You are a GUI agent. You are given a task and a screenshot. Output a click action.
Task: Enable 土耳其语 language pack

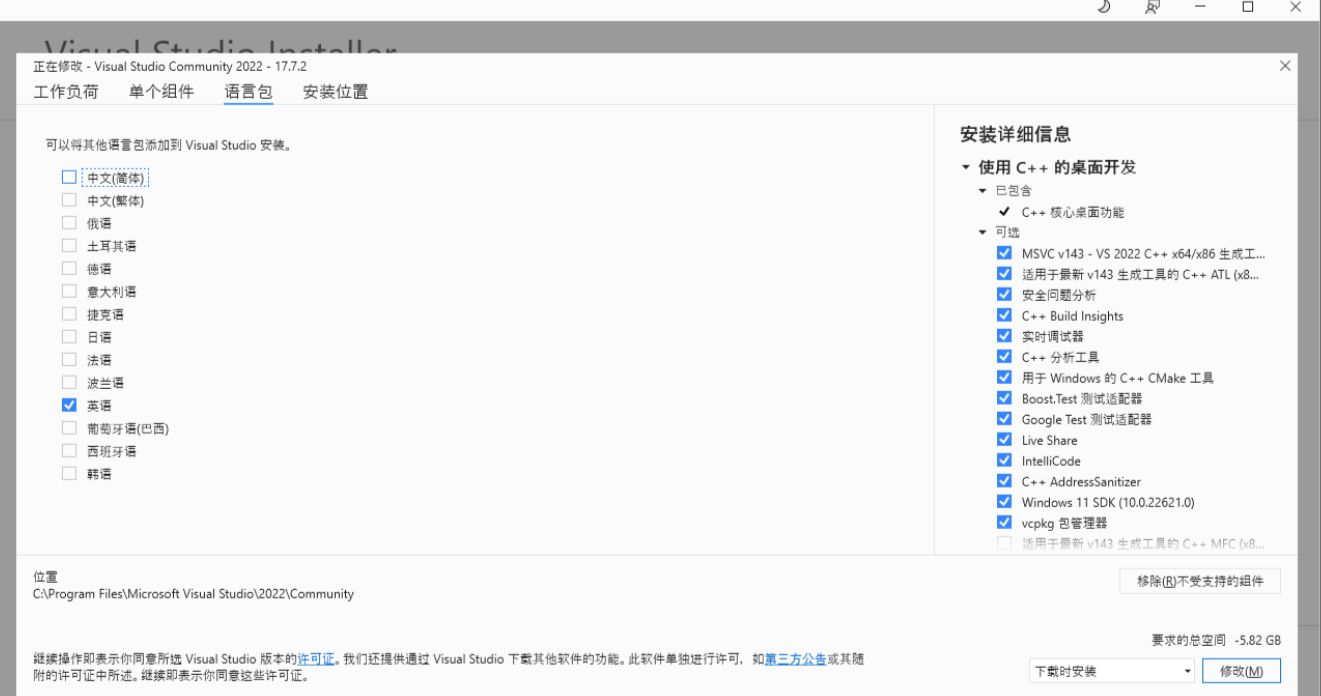(x=69, y=245)
